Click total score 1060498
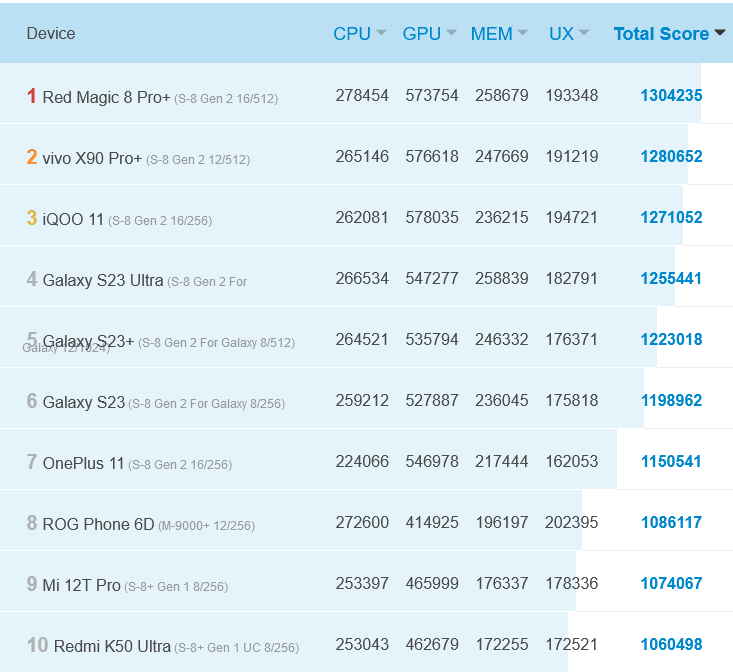The height and width of the screenshot is (672, 733). click(671, 644)
